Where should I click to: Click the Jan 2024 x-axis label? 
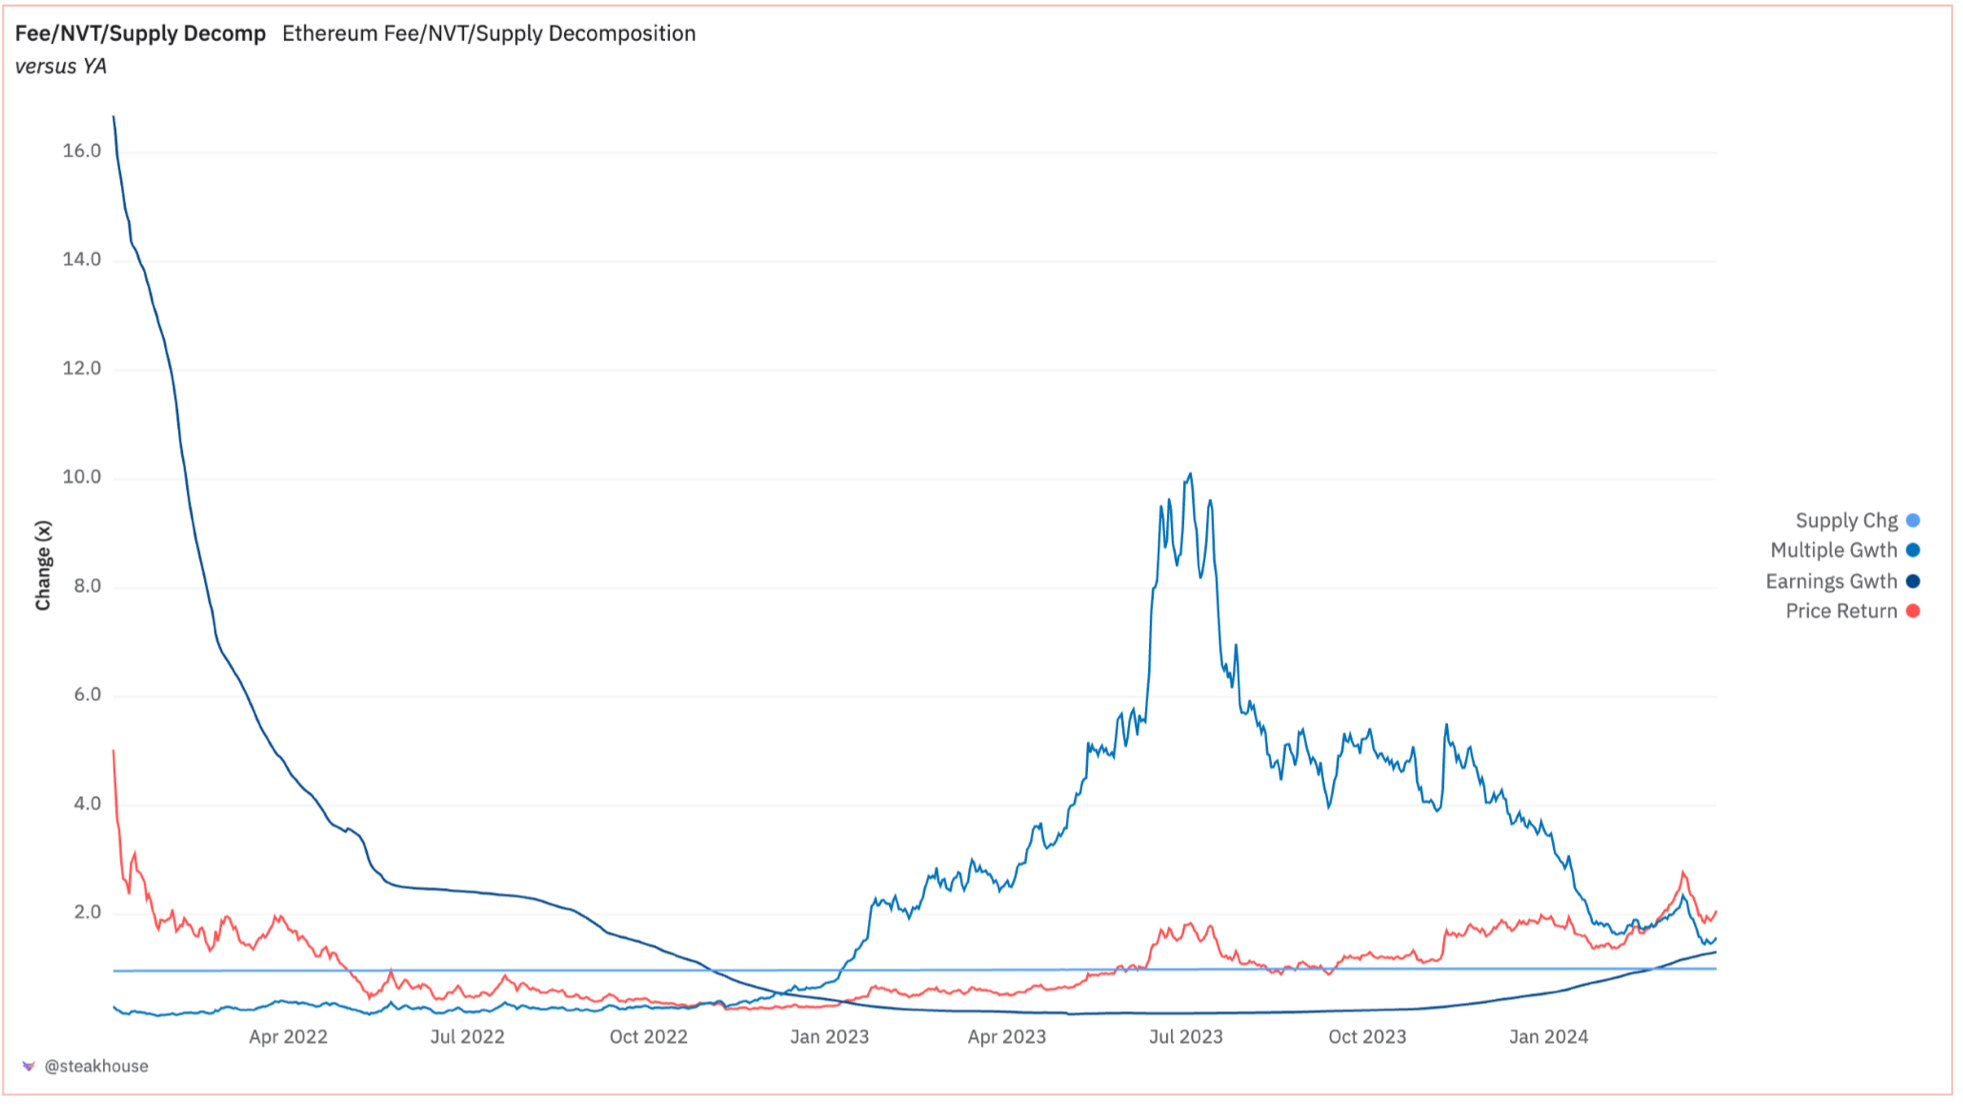1548,1037
